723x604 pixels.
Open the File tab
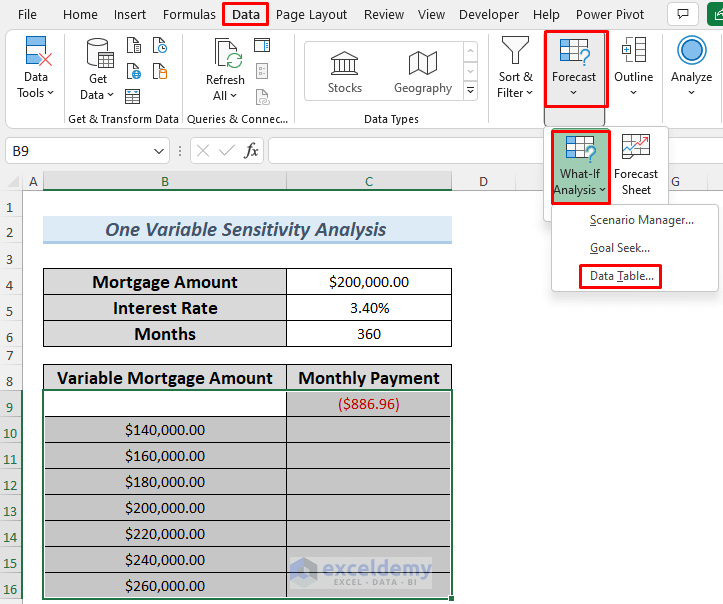(x=27, y=14)
